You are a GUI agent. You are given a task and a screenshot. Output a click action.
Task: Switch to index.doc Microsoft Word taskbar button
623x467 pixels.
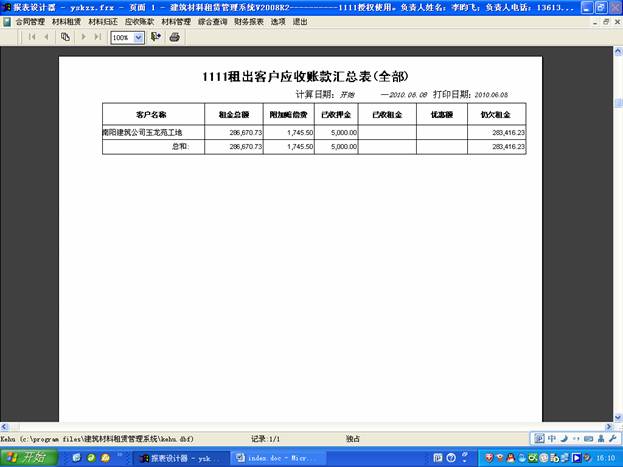pyautogui.click(x=272, y=458)
